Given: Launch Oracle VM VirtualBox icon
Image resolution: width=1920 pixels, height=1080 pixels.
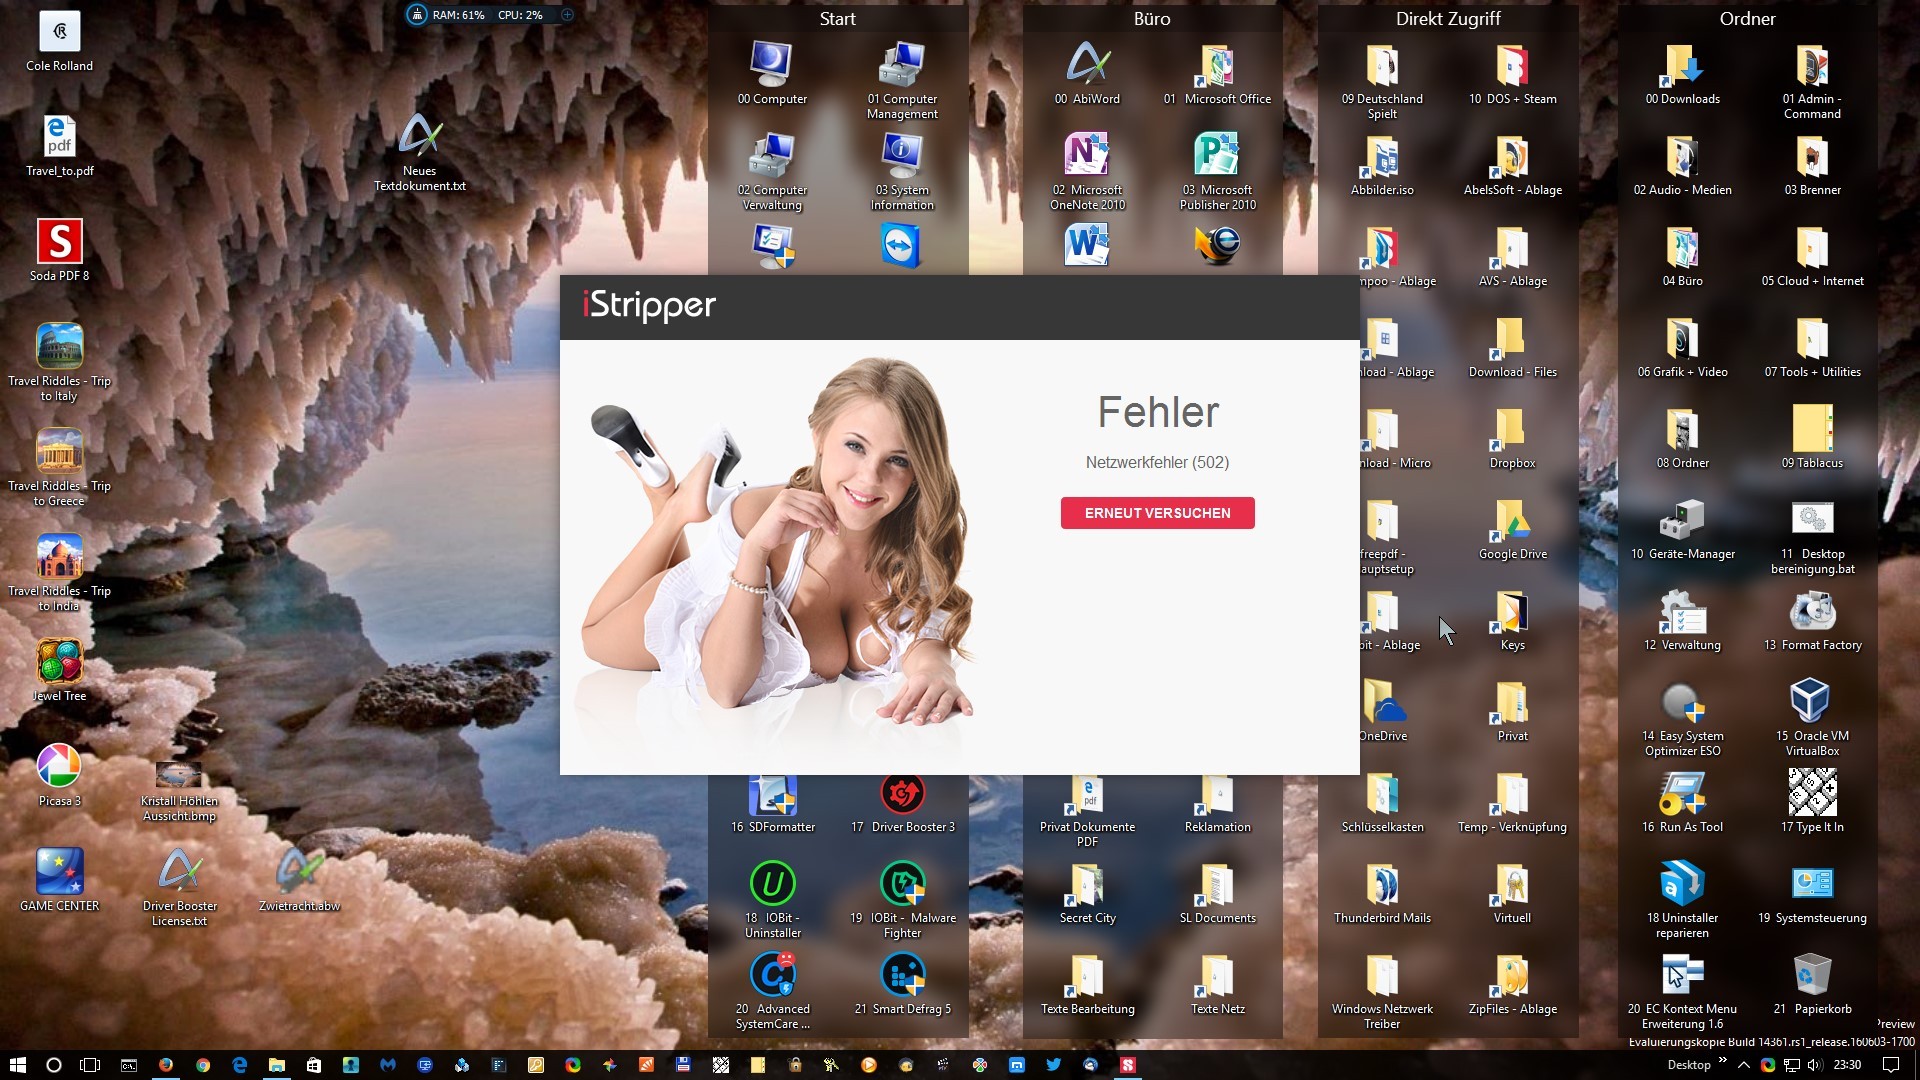Looking at the screenshot, I should (1811, 702).
